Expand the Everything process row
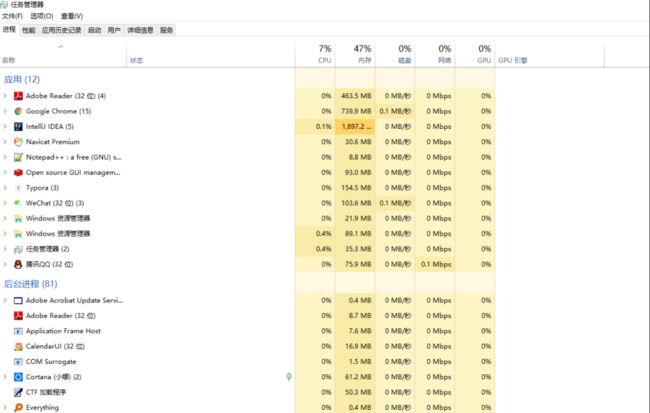 (5, 408)
